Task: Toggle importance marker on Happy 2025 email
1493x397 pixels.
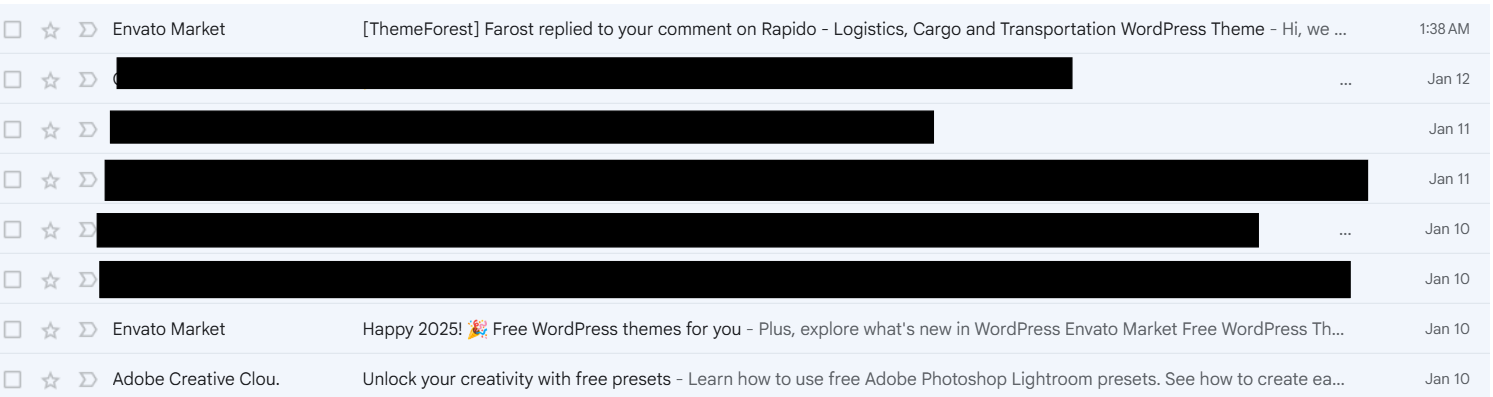Action: (88, 330)
